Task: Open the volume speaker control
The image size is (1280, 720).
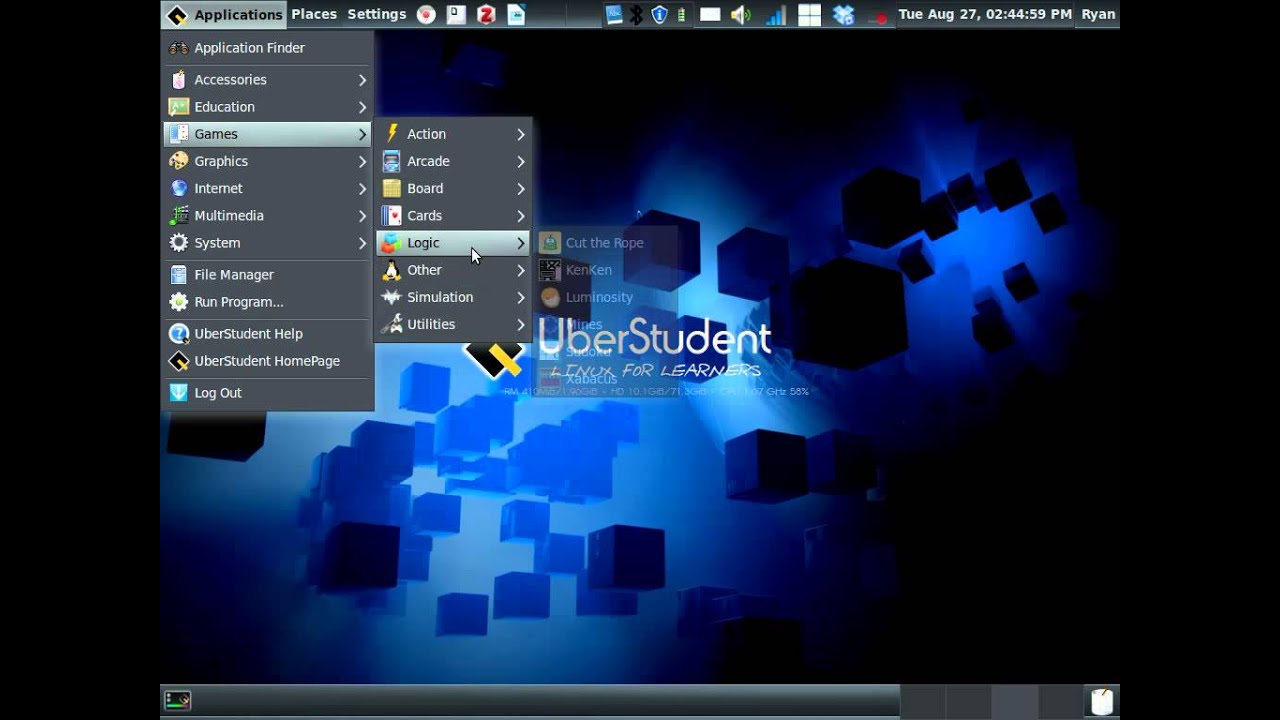Action: 741,15
